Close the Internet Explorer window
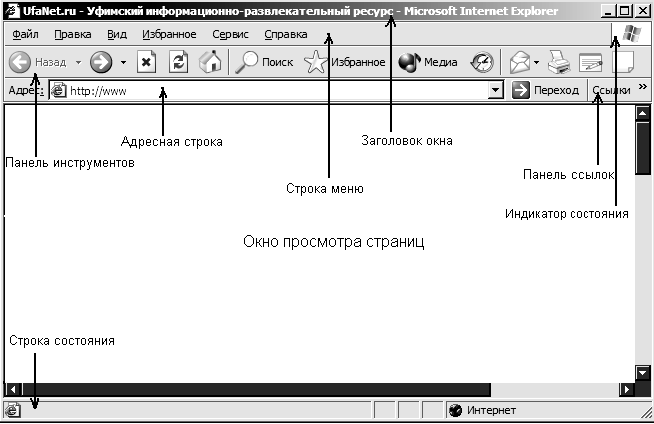 click(642, 10)
